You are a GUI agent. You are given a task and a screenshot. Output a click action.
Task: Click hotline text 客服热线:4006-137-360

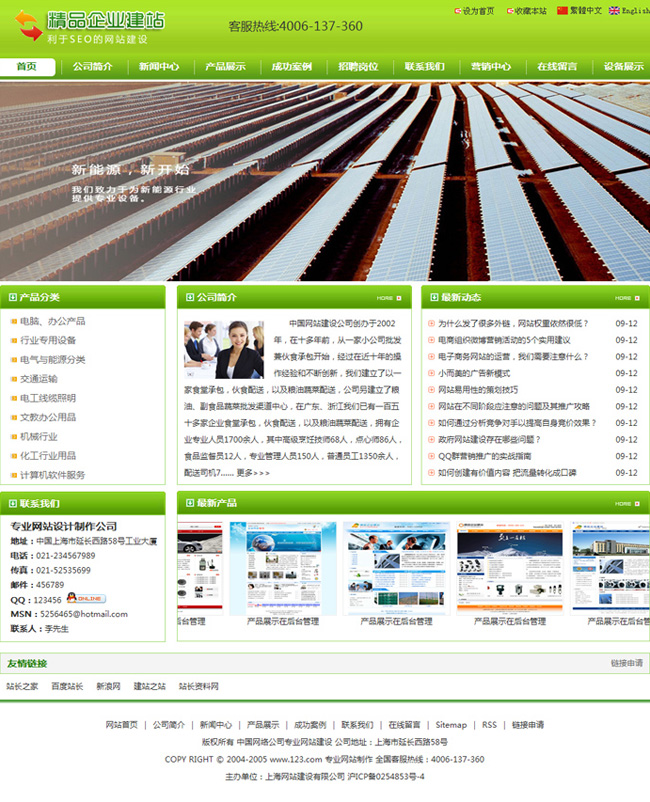295,26
